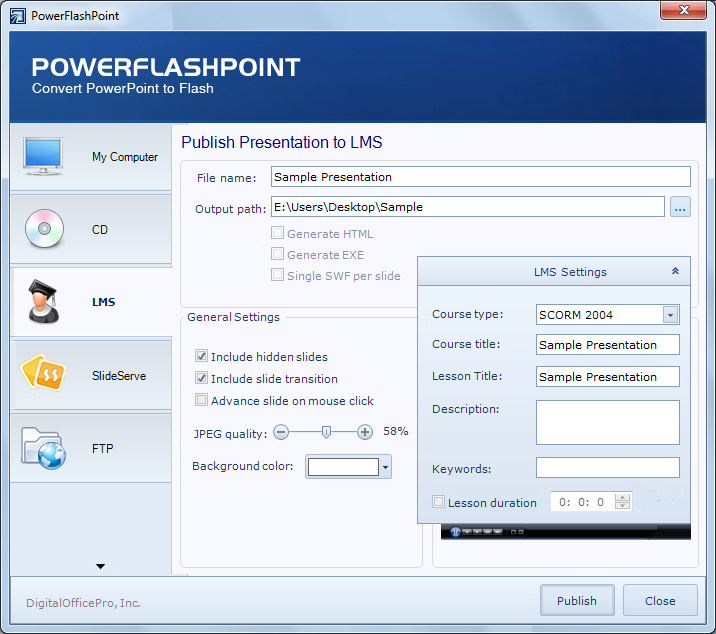Viewport: 716px width, 634px height.
Task: Browse output path with ellipsis button
Action: pyautogui.click(x=680, y=207)
